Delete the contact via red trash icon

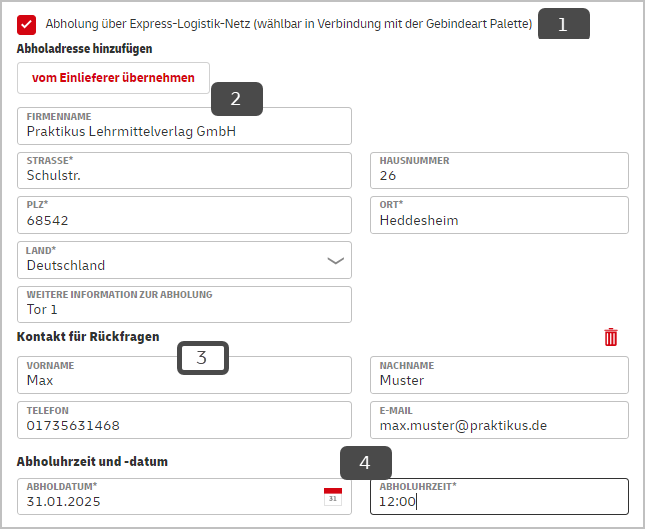pos(611,337)
